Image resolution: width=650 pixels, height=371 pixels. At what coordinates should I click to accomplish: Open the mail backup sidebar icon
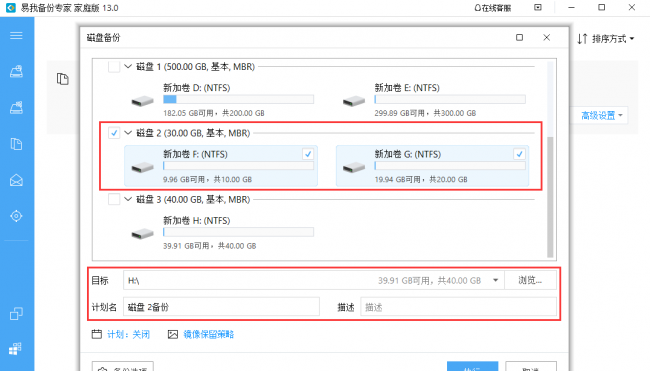tap(16, 180)
